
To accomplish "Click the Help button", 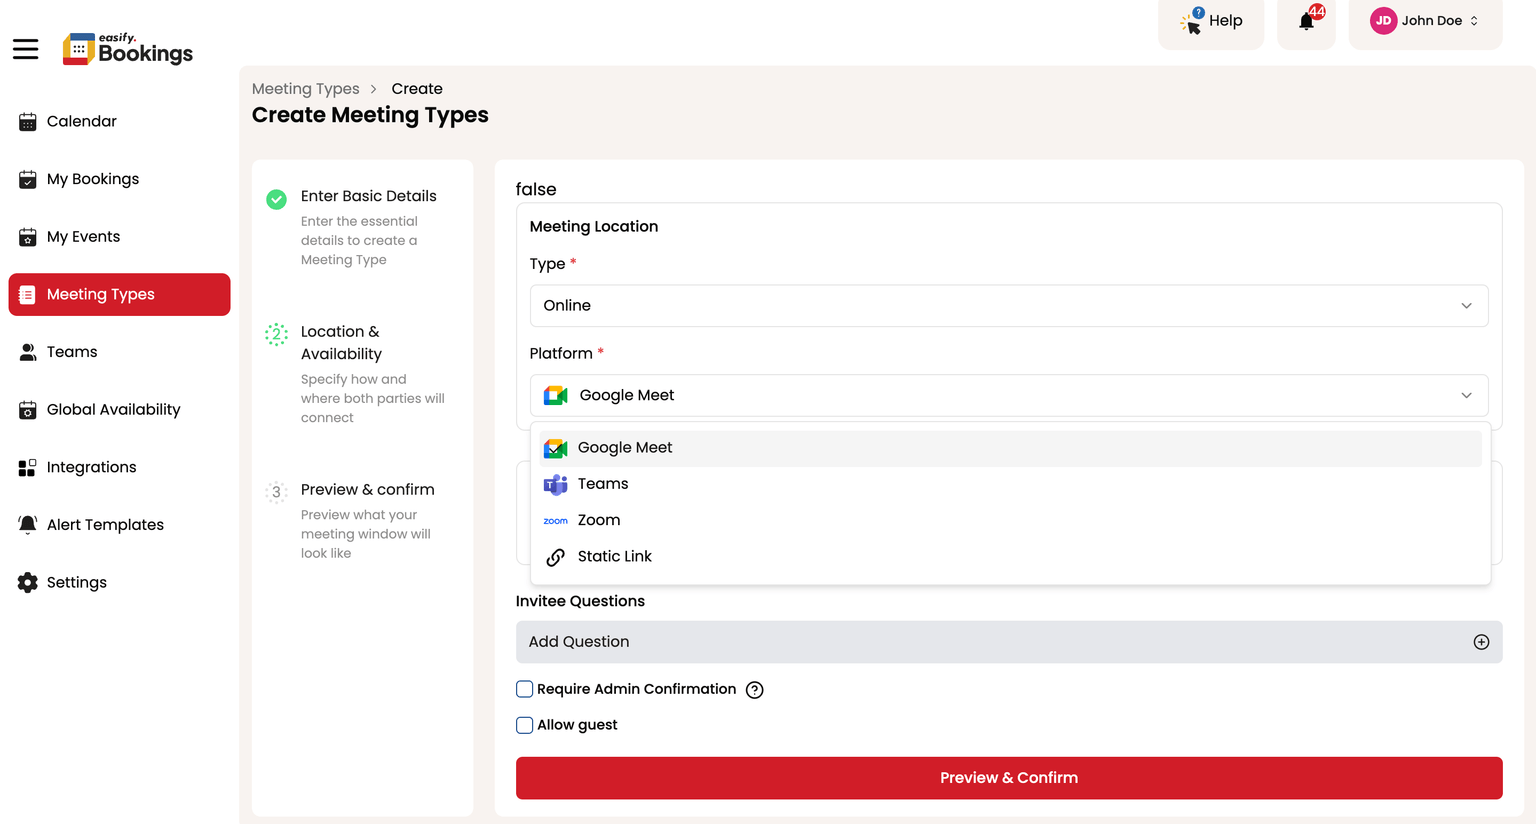I will [1211, 21].
